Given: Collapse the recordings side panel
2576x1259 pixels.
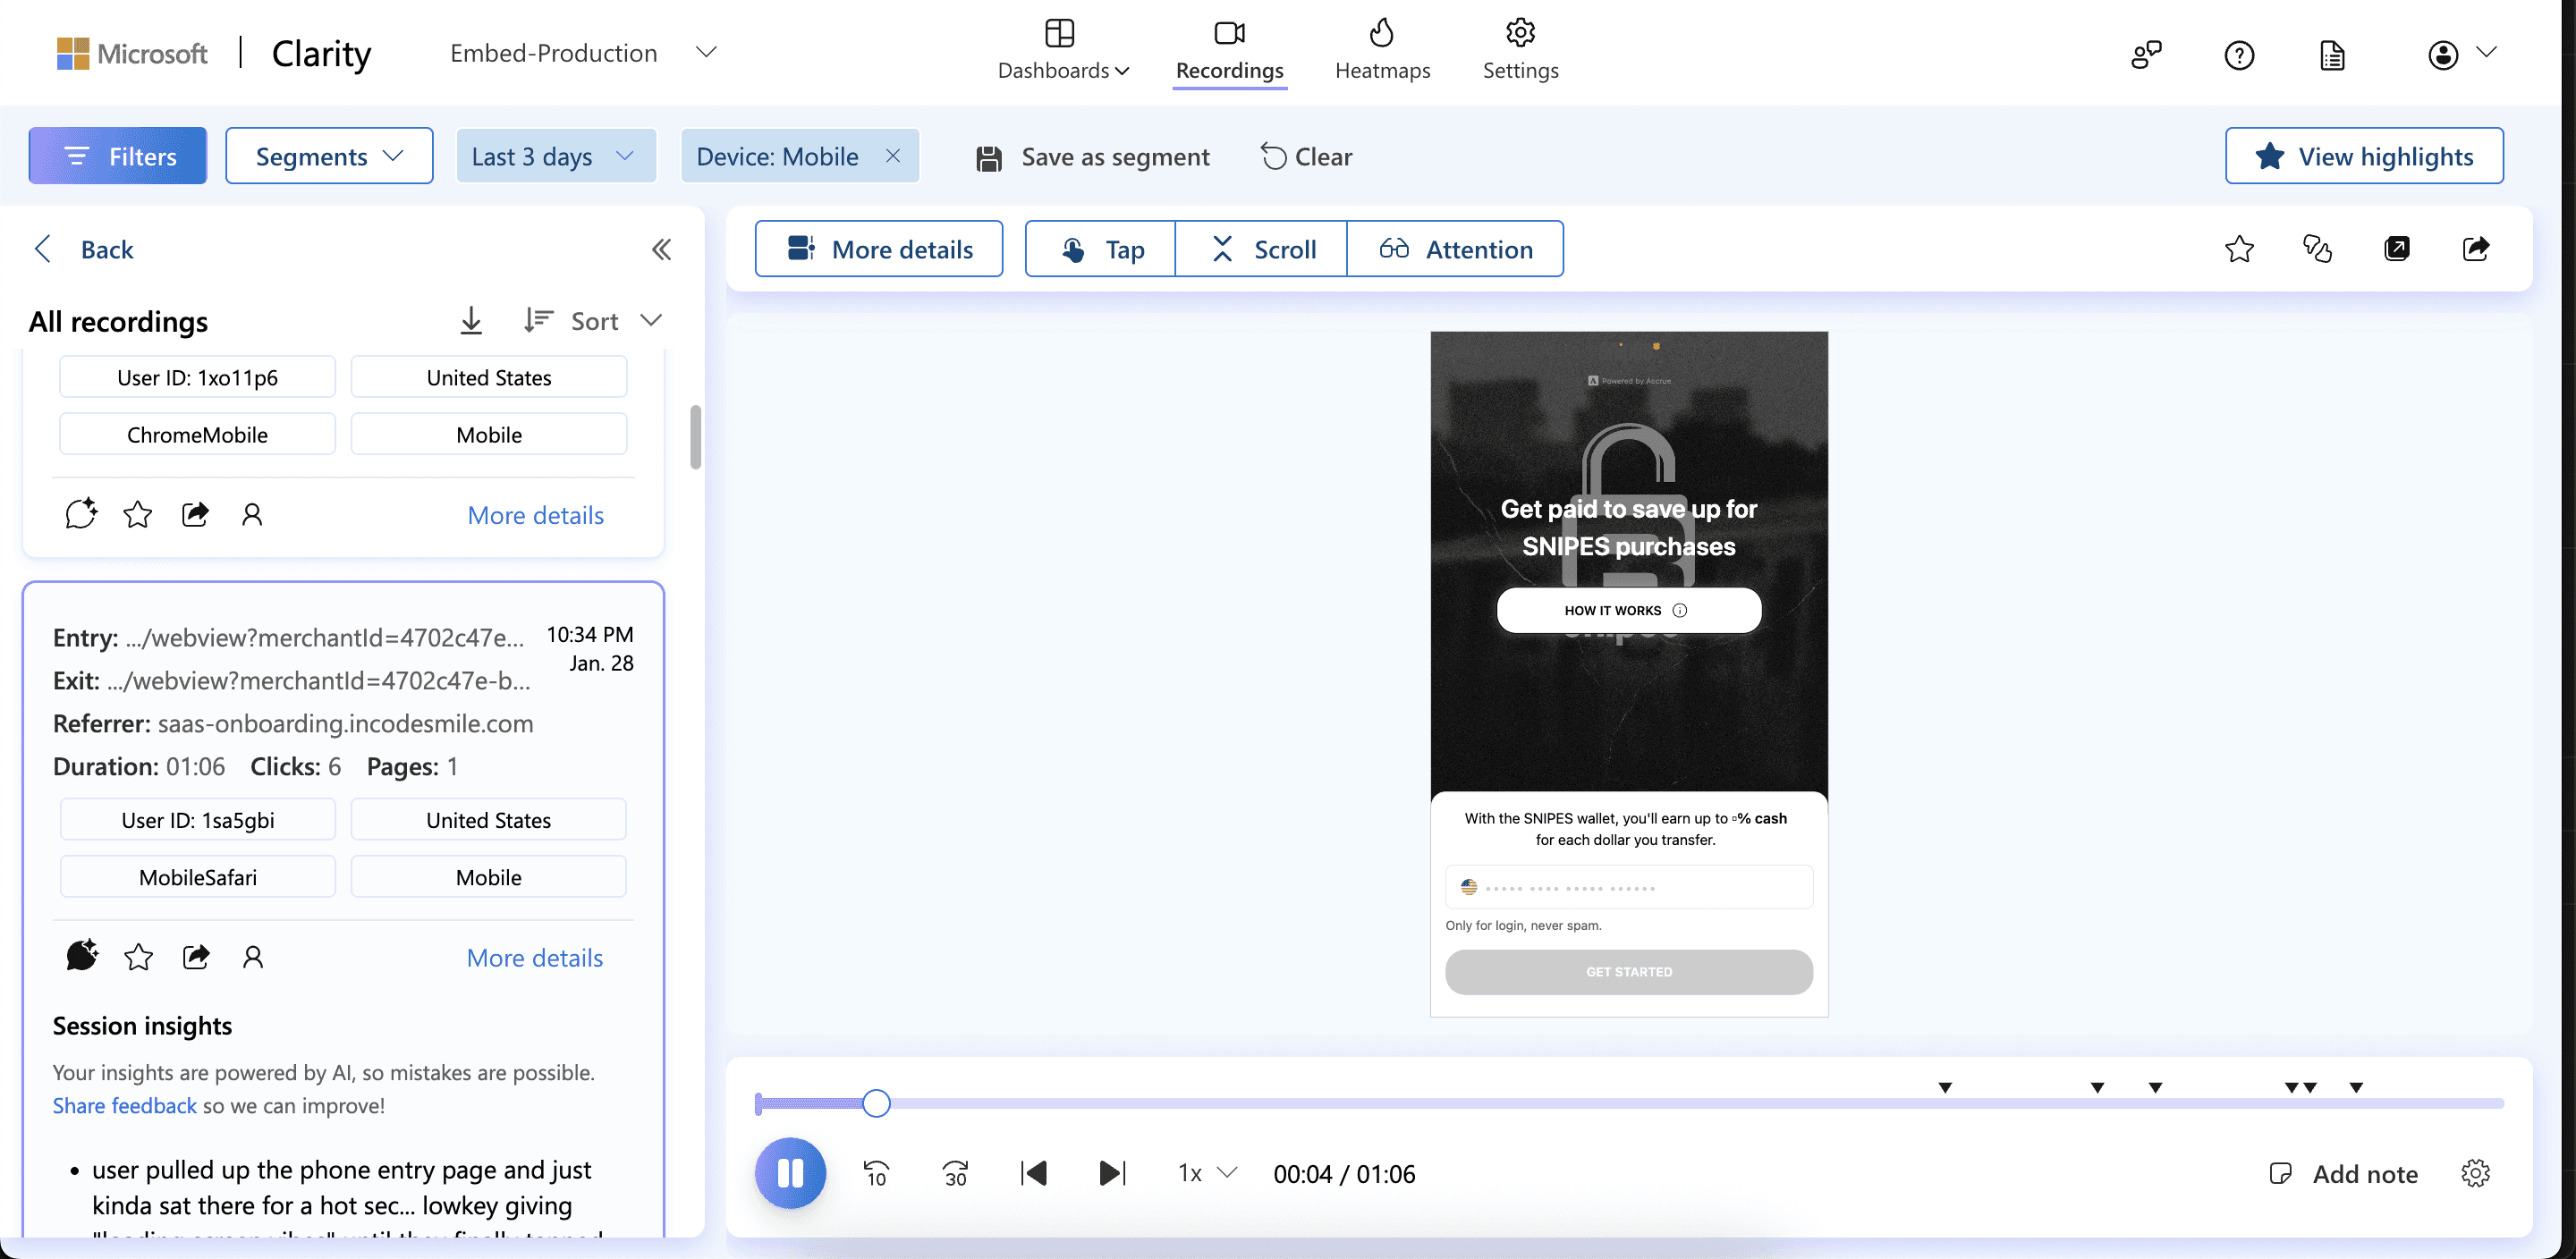Looking at the screenshot, I should click(x=661, y=249).
